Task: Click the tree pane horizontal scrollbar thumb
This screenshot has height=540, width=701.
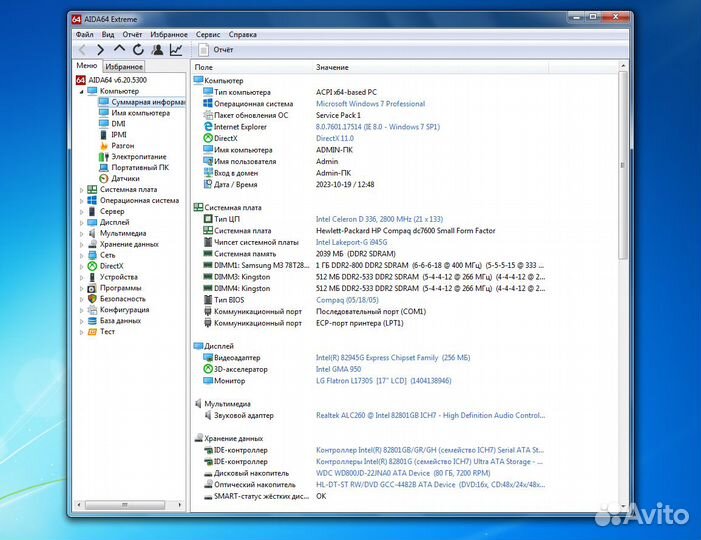Action: 125,505
